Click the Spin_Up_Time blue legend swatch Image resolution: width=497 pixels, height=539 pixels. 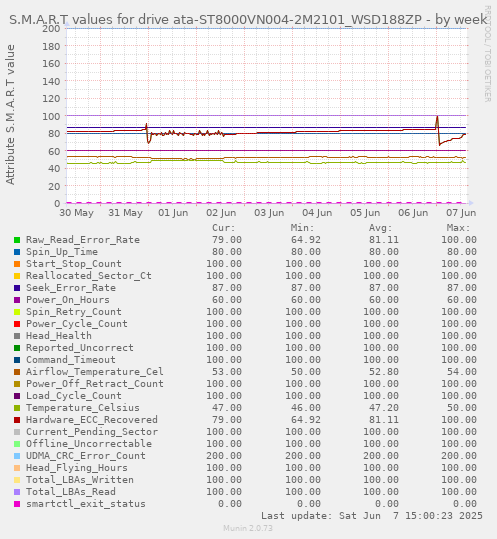coord(17,252)
